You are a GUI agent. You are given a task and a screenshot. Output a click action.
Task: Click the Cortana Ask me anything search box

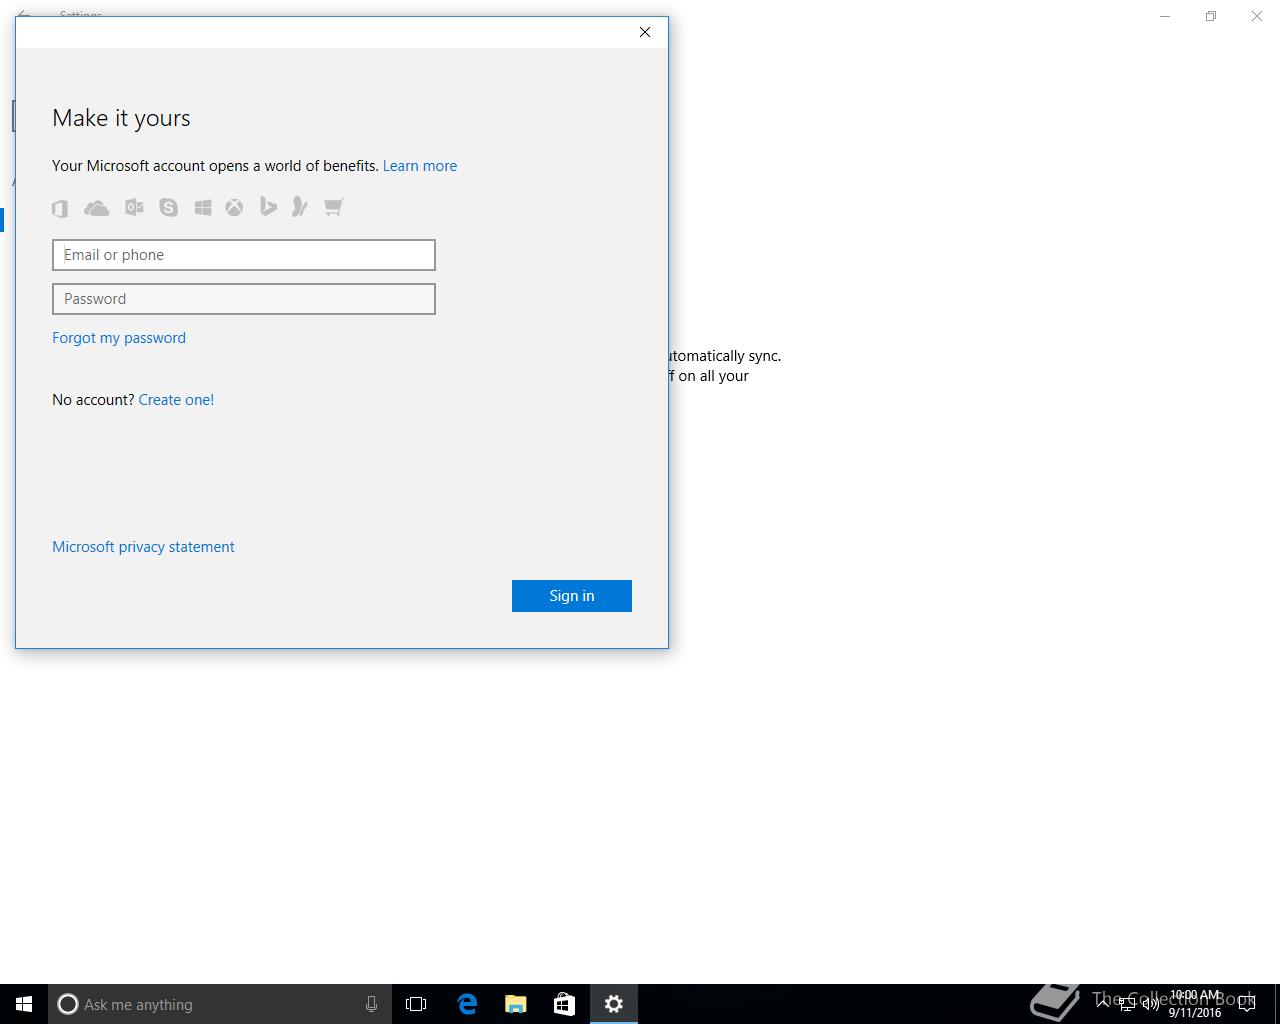pyautogui.click(x=220, y=1004)
